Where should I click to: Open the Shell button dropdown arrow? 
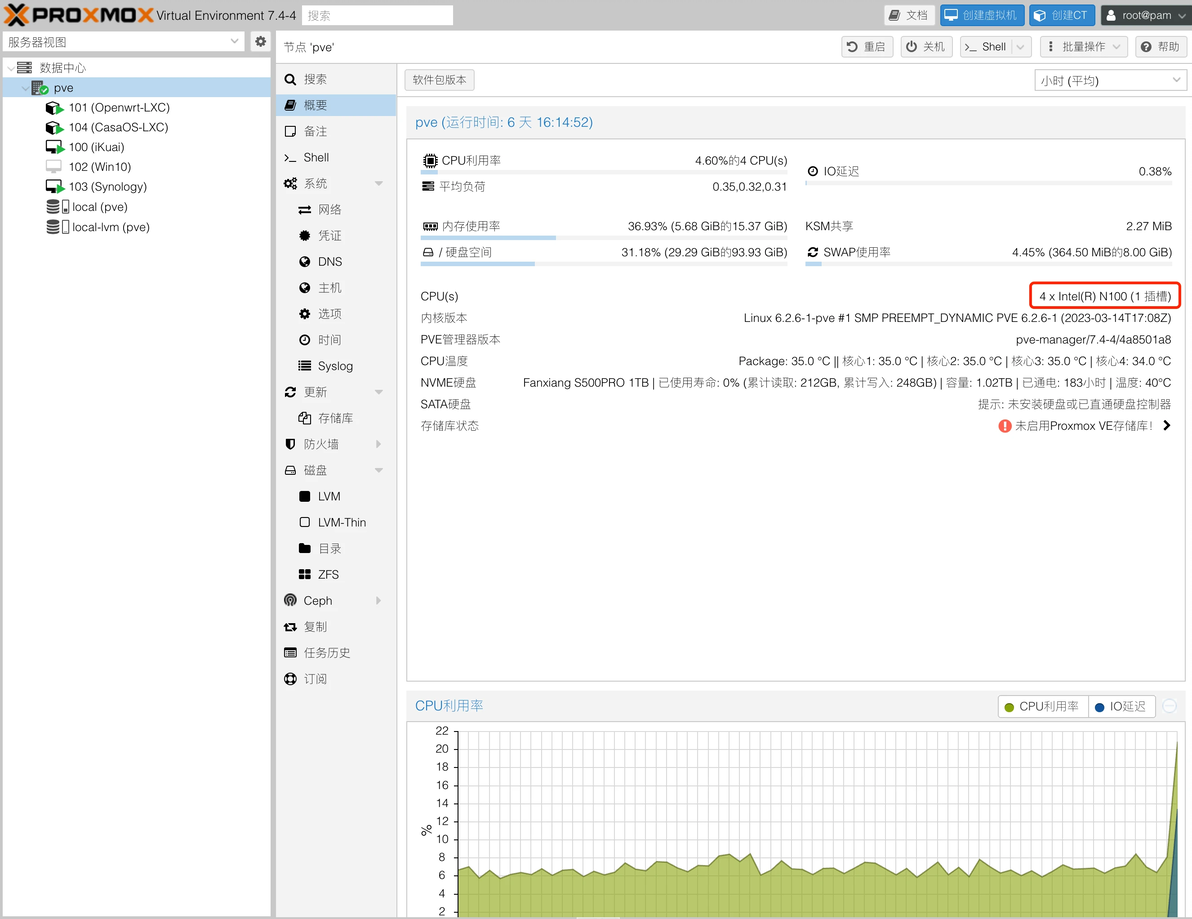[x=1021, y=46]
